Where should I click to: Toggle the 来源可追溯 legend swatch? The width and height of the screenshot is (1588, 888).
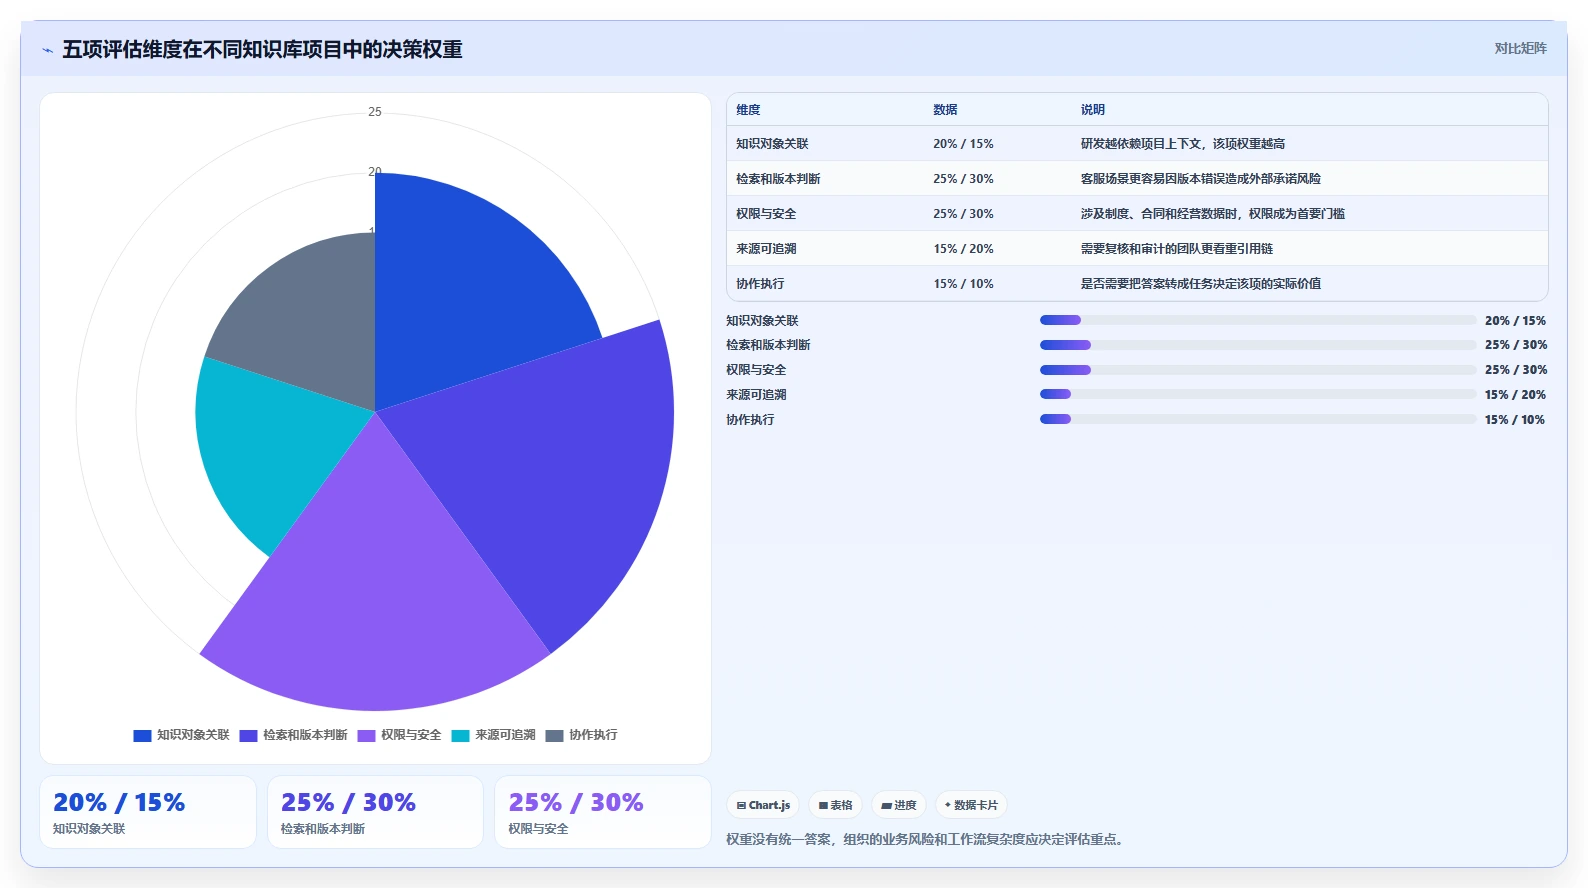pos(460,736)
